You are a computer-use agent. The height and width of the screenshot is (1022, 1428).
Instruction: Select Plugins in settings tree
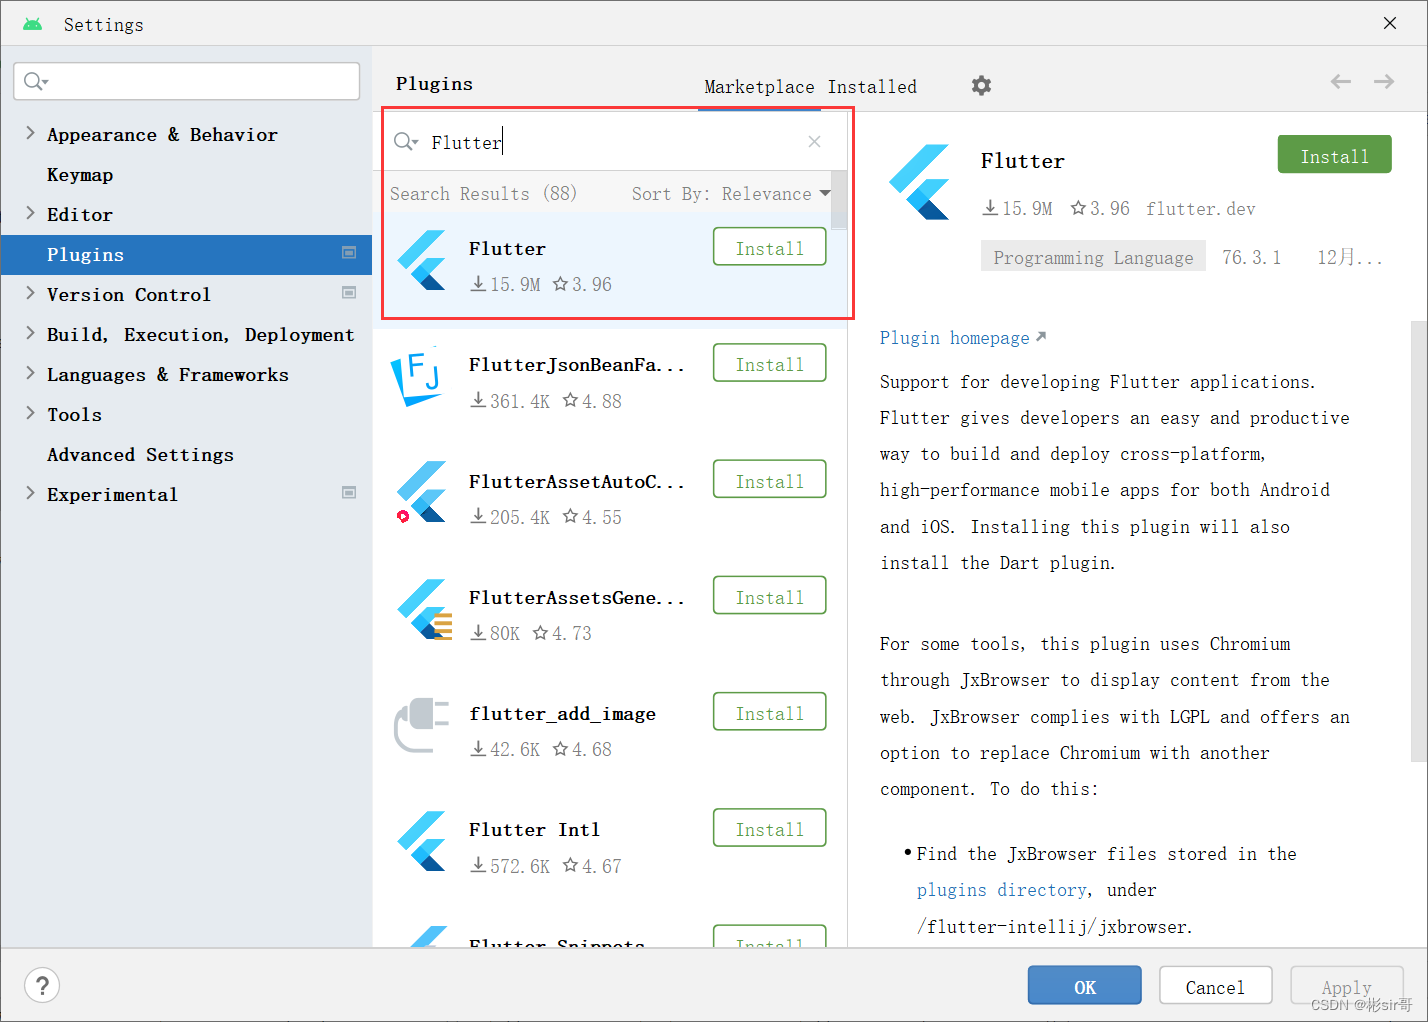tap(186, 255)
